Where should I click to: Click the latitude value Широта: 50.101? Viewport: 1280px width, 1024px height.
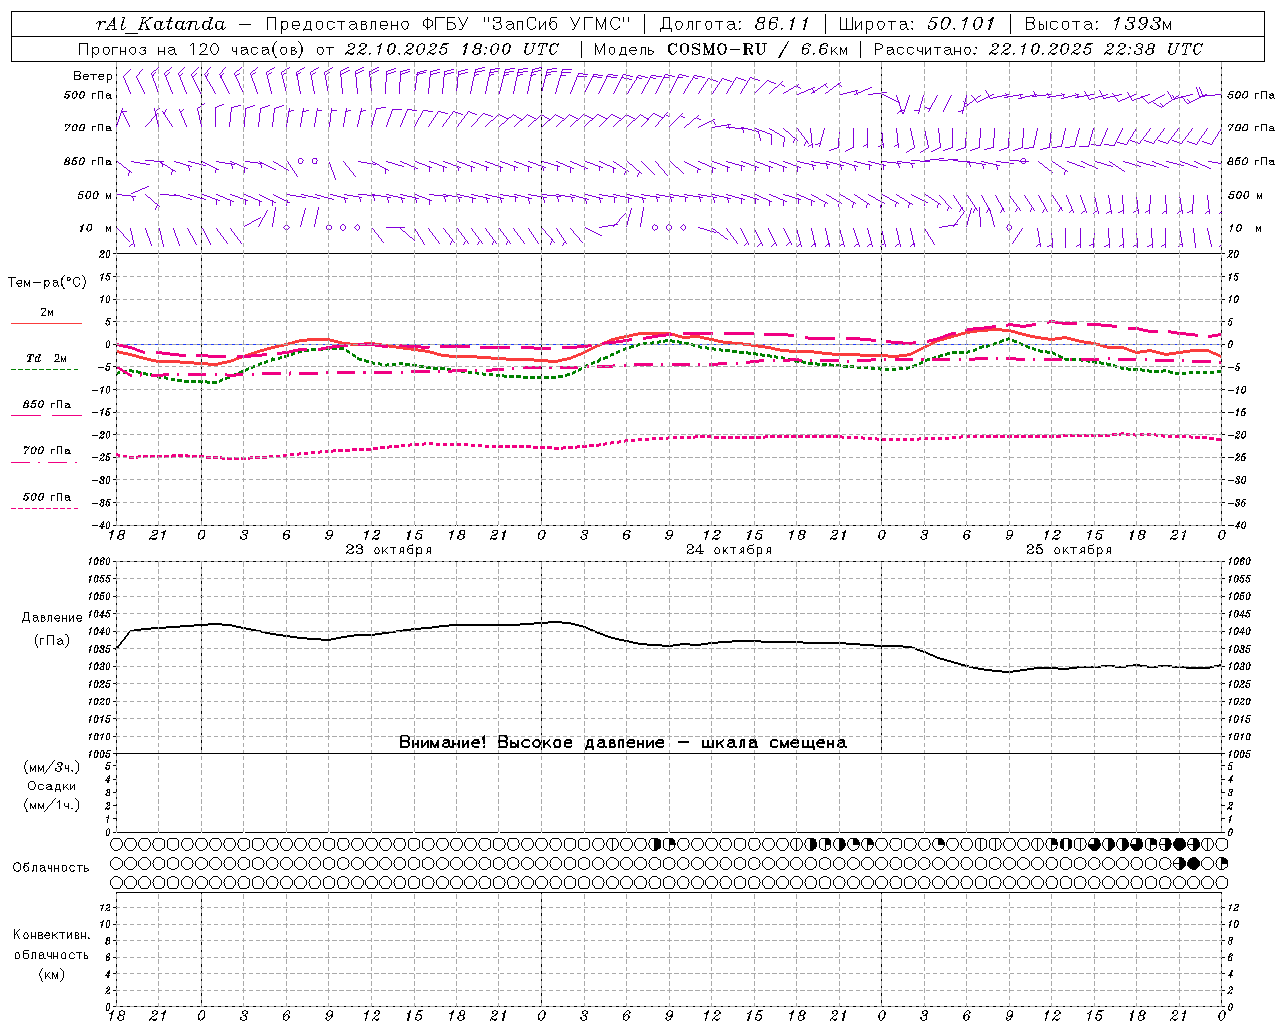pos(916,24)
